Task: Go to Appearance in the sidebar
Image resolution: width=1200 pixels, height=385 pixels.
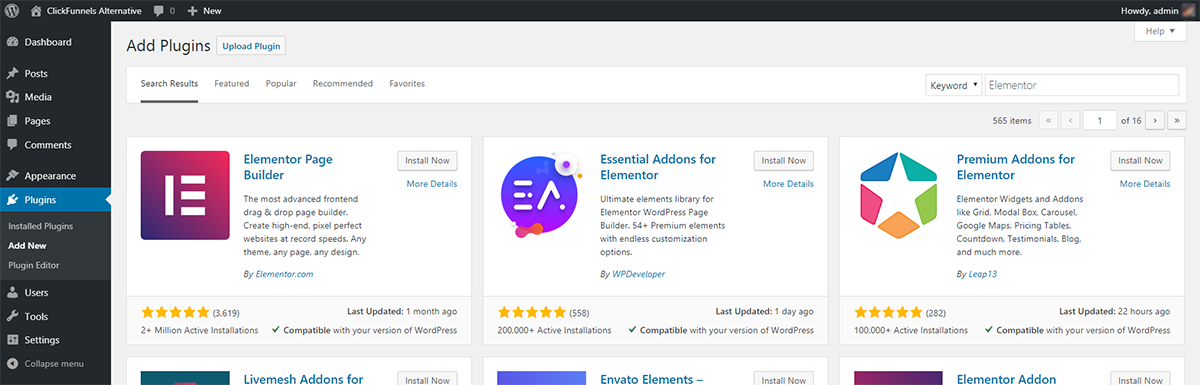Action: 50,175
